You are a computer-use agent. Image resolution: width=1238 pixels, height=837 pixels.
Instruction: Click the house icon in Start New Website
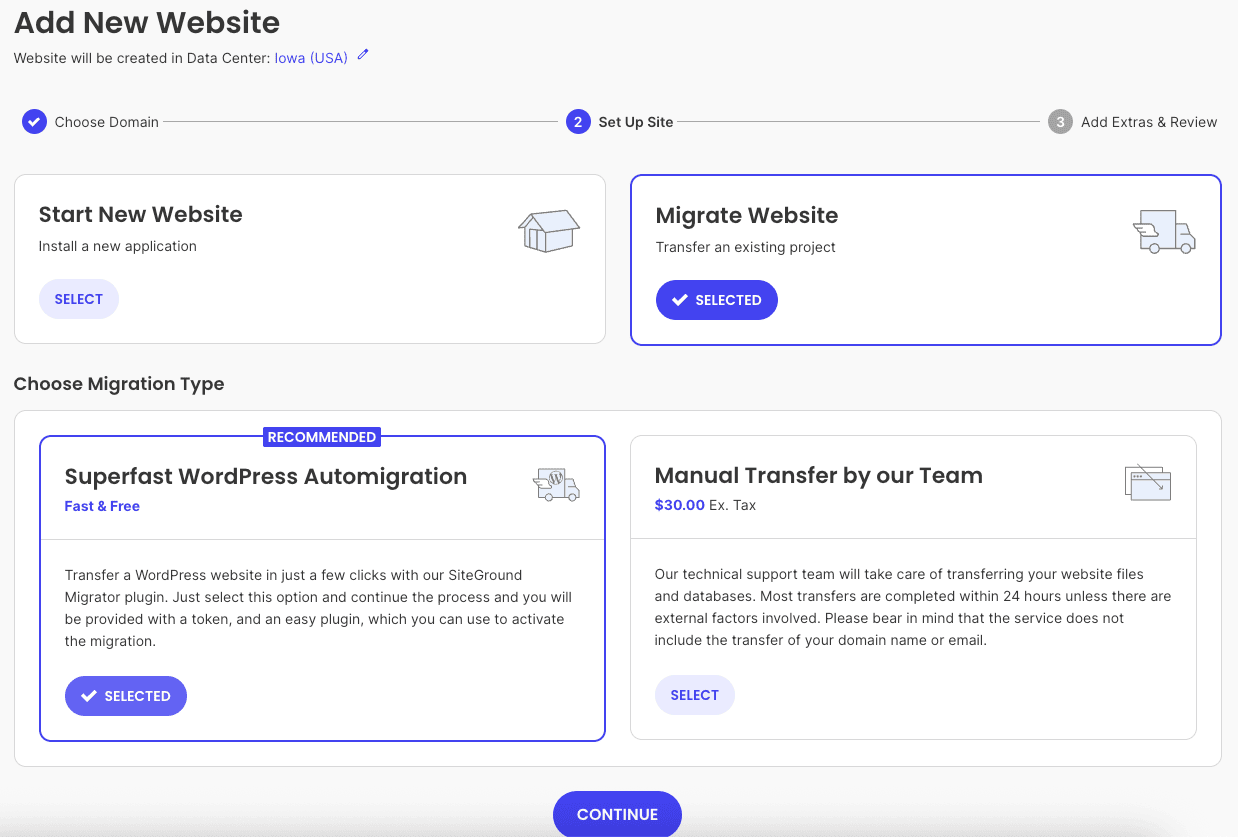pyautogui.click(x=549, y=231)
